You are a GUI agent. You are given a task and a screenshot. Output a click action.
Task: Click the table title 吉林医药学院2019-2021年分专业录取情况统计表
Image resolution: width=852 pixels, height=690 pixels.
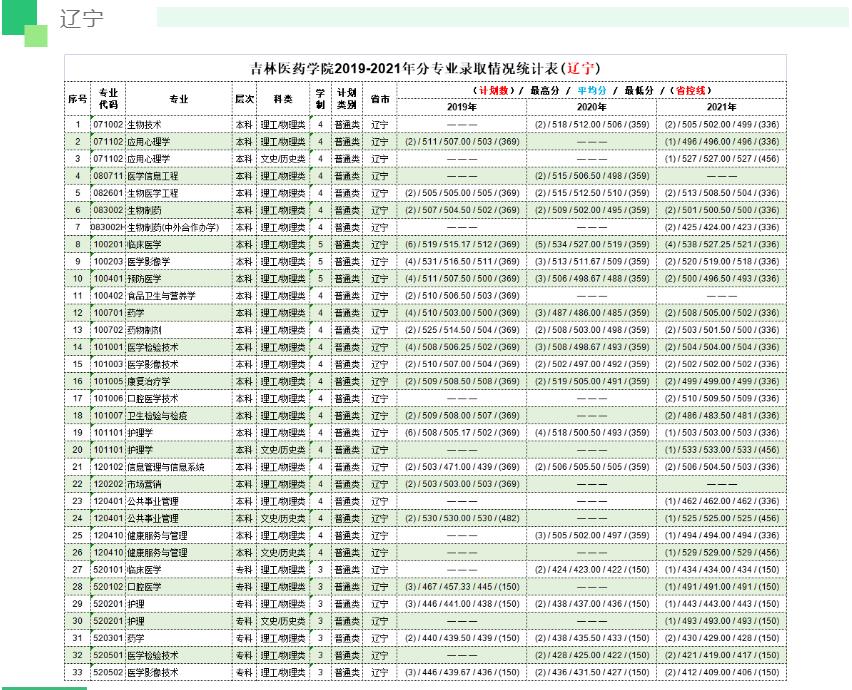pos(425,69)
